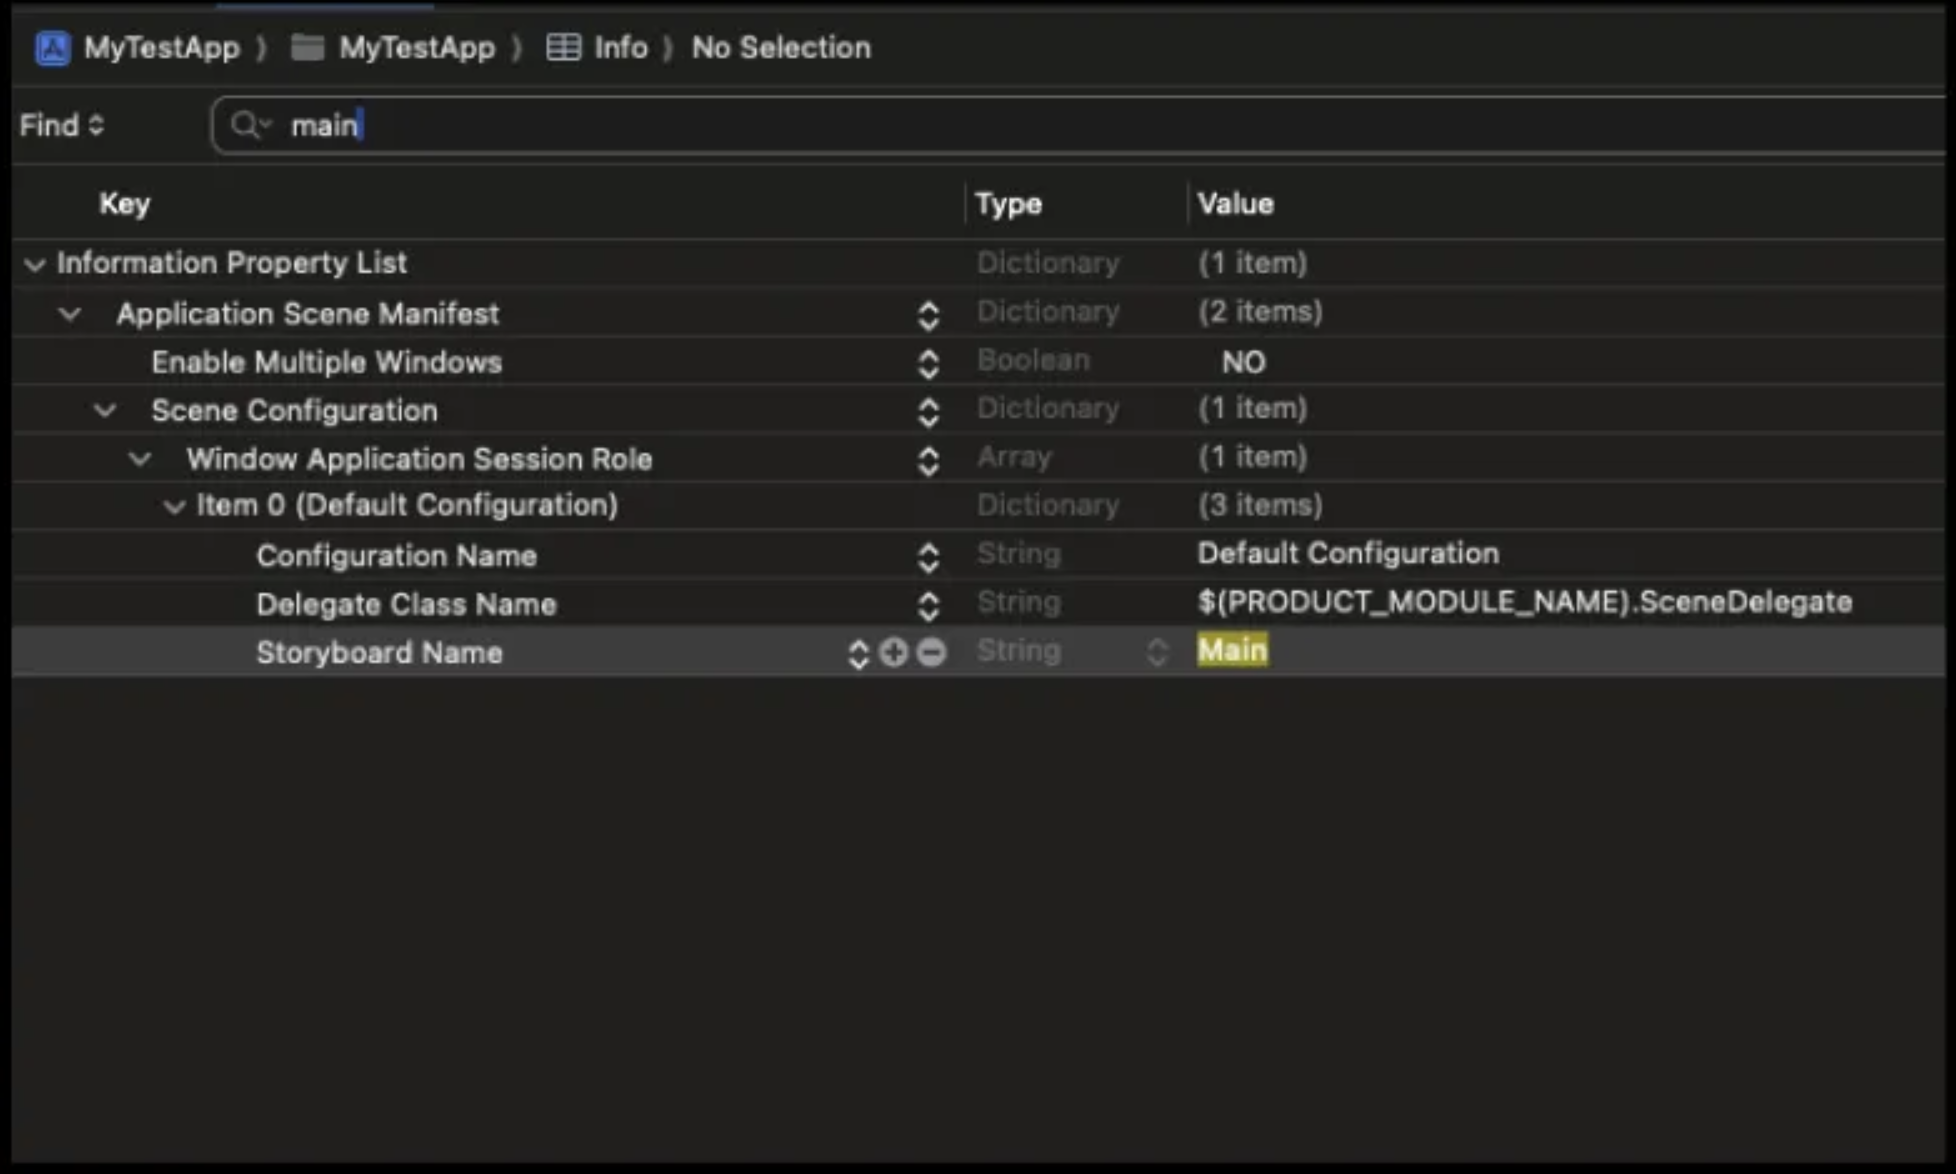Open key stepper for Delegate Class Name
Viewport: 1956px width, 1174px height.
[x=928, y=605]
